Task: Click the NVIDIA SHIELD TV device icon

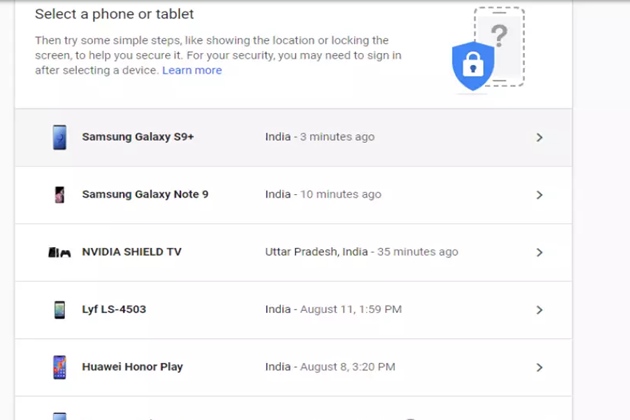Action: [60, 253]
